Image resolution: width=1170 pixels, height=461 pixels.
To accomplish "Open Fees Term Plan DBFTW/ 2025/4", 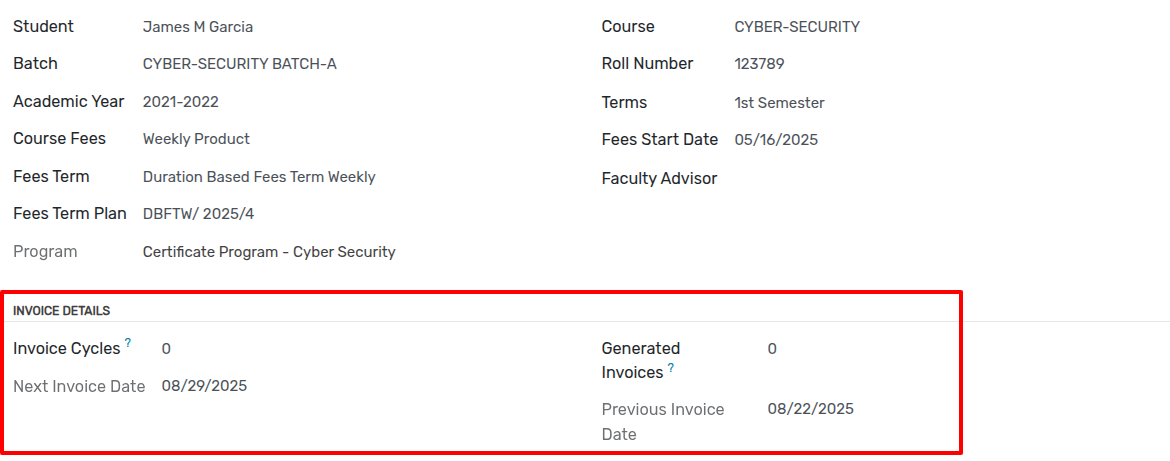I will (198, 215).
